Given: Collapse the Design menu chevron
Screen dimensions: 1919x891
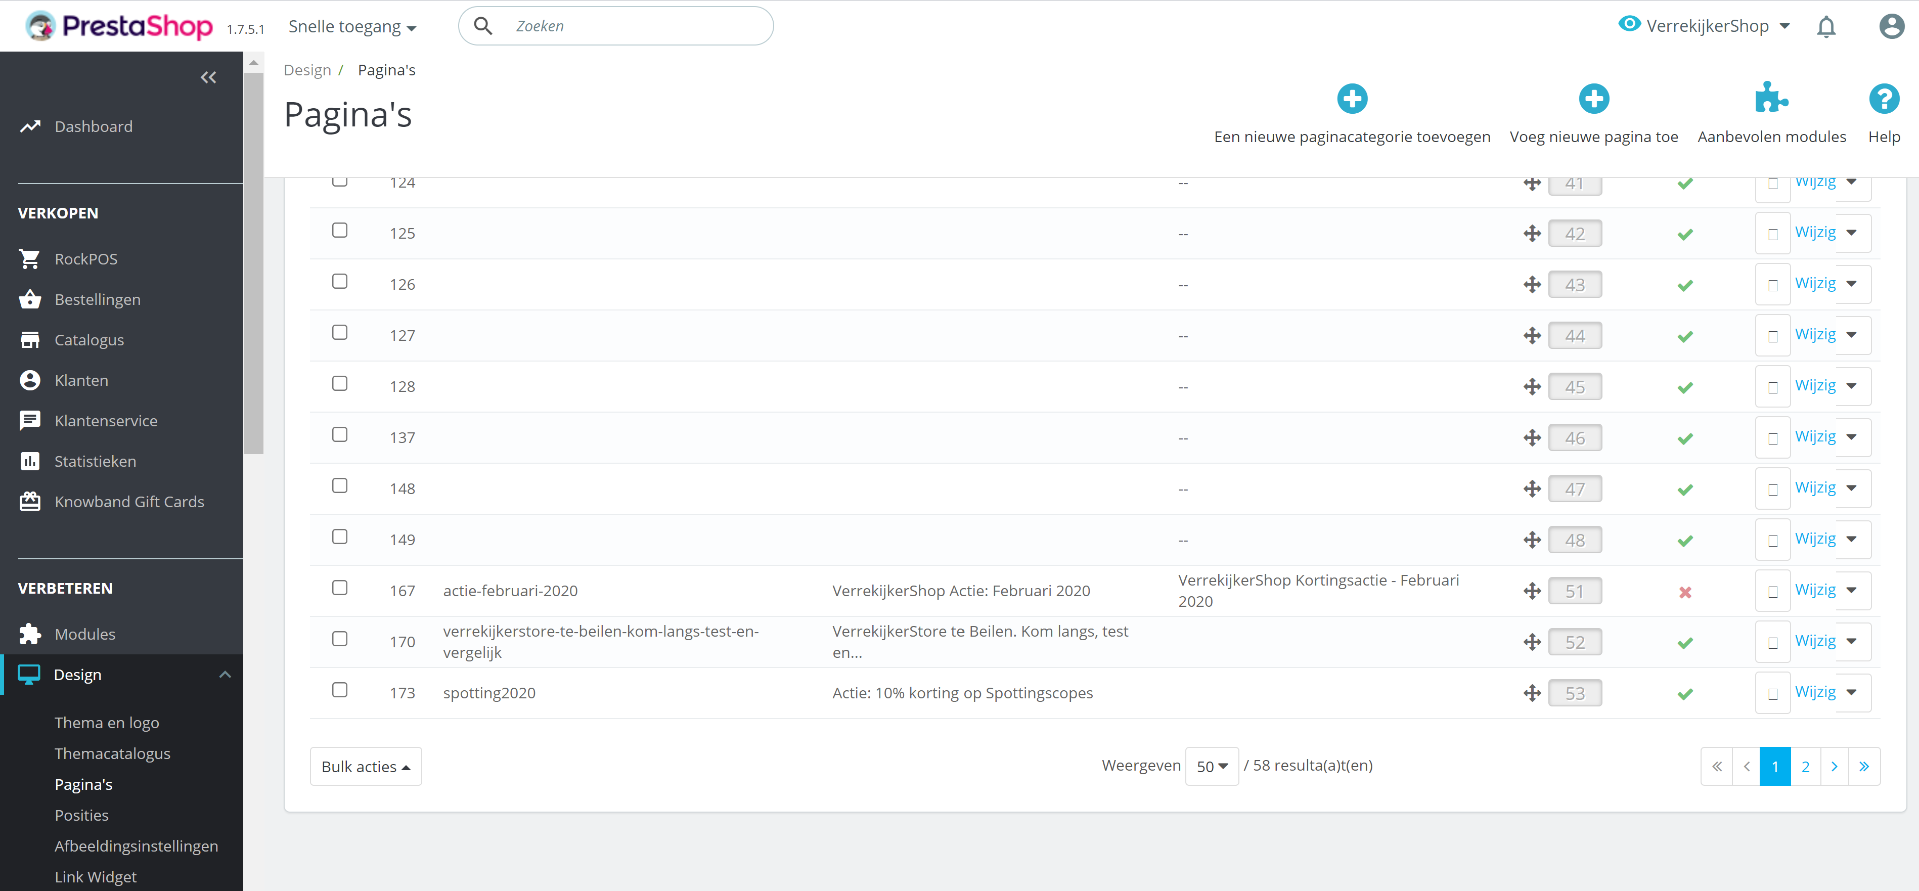Looking at the screenshot, I should [225, 675].
